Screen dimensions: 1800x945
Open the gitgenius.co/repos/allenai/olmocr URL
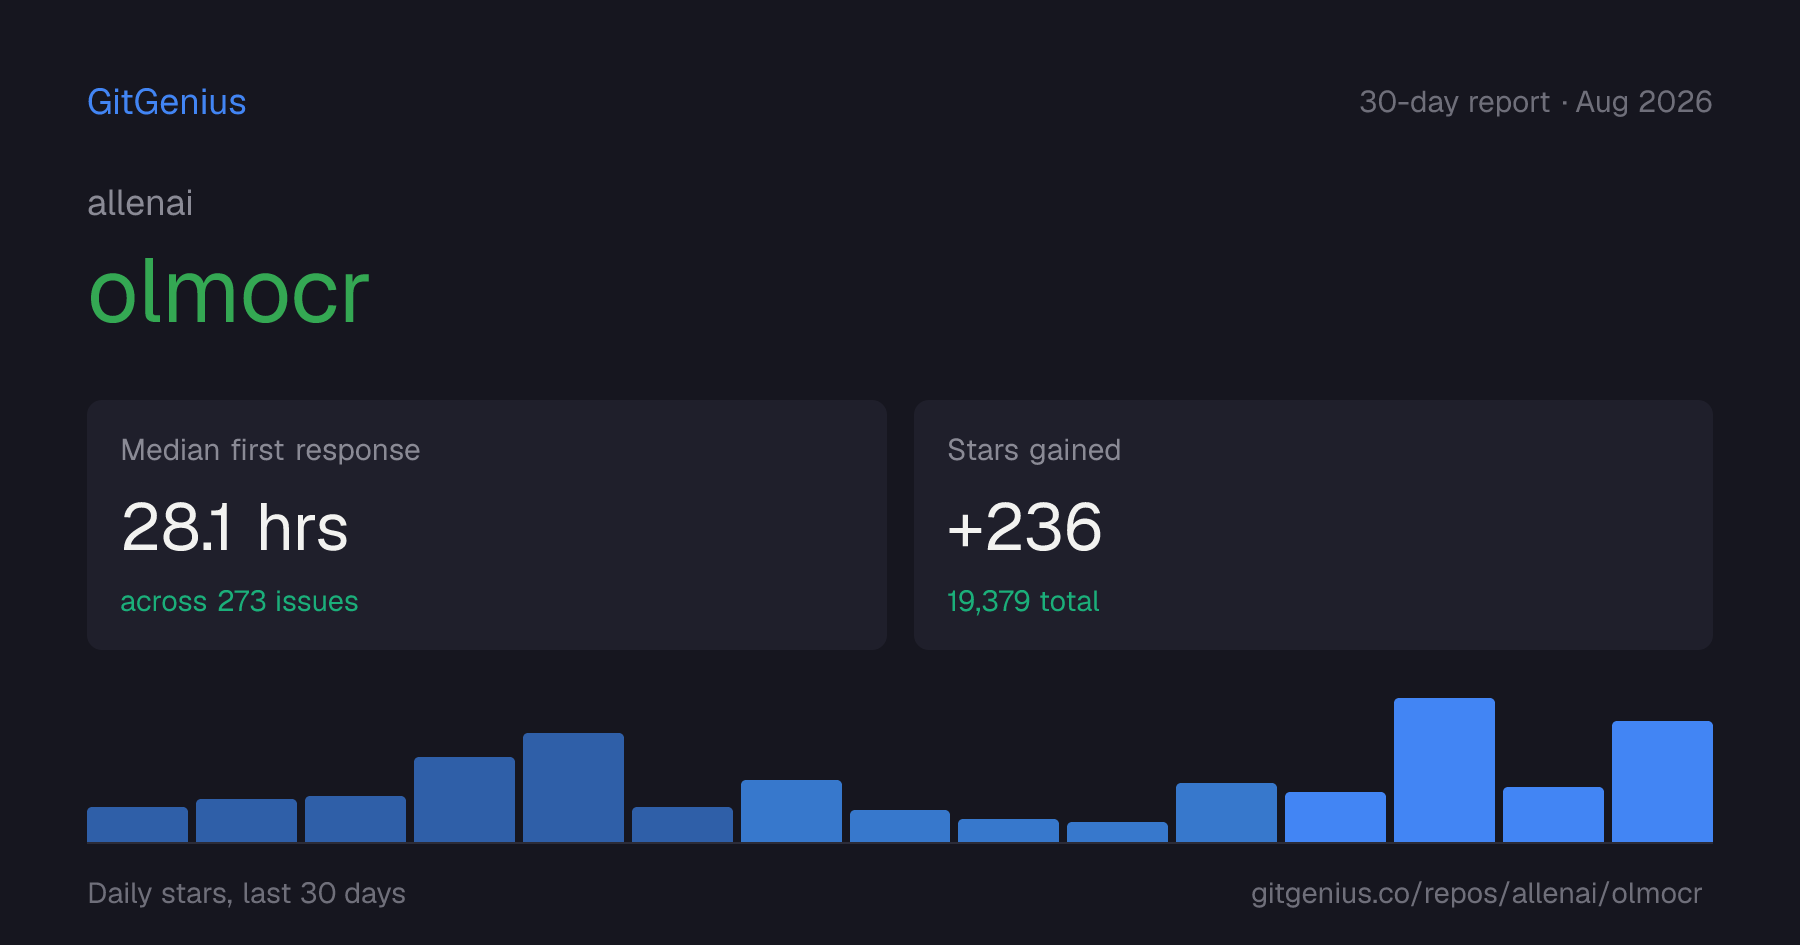click(x=1476, y=893)
